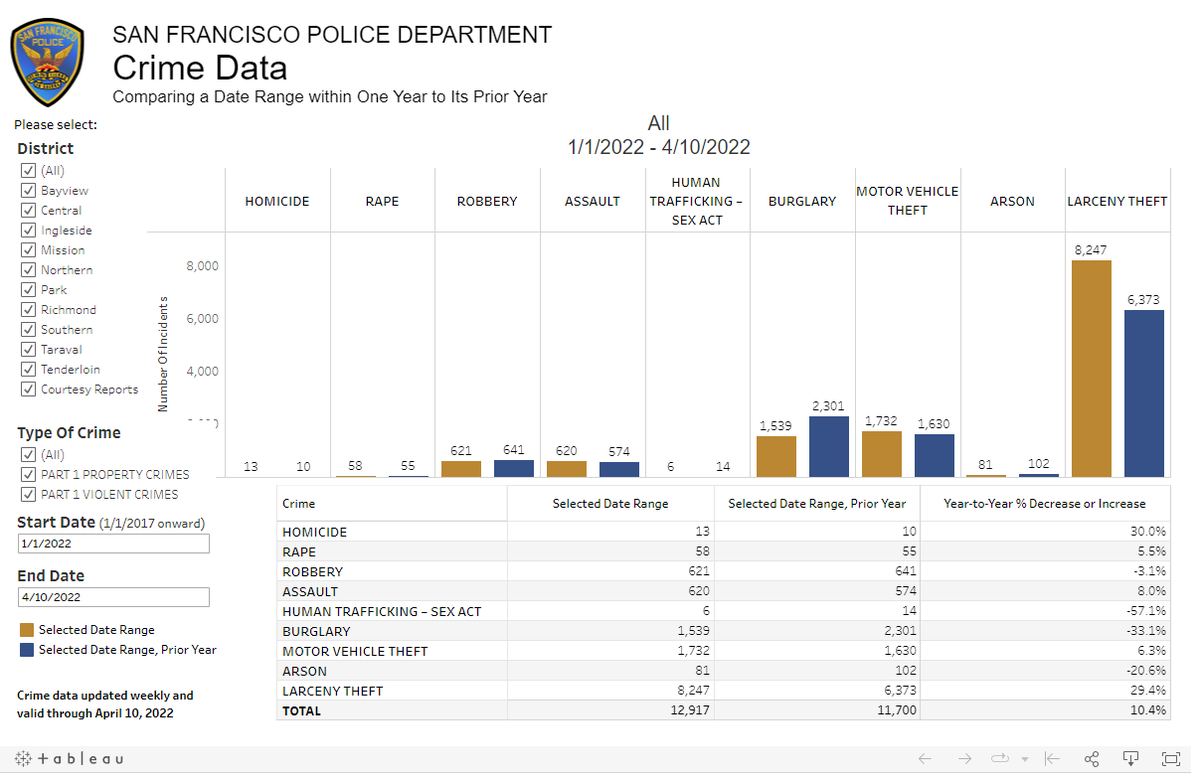This screenshot has width=1200, height=782.
Task: Click the ARSON column header in chart
Action: (1012, 201)
